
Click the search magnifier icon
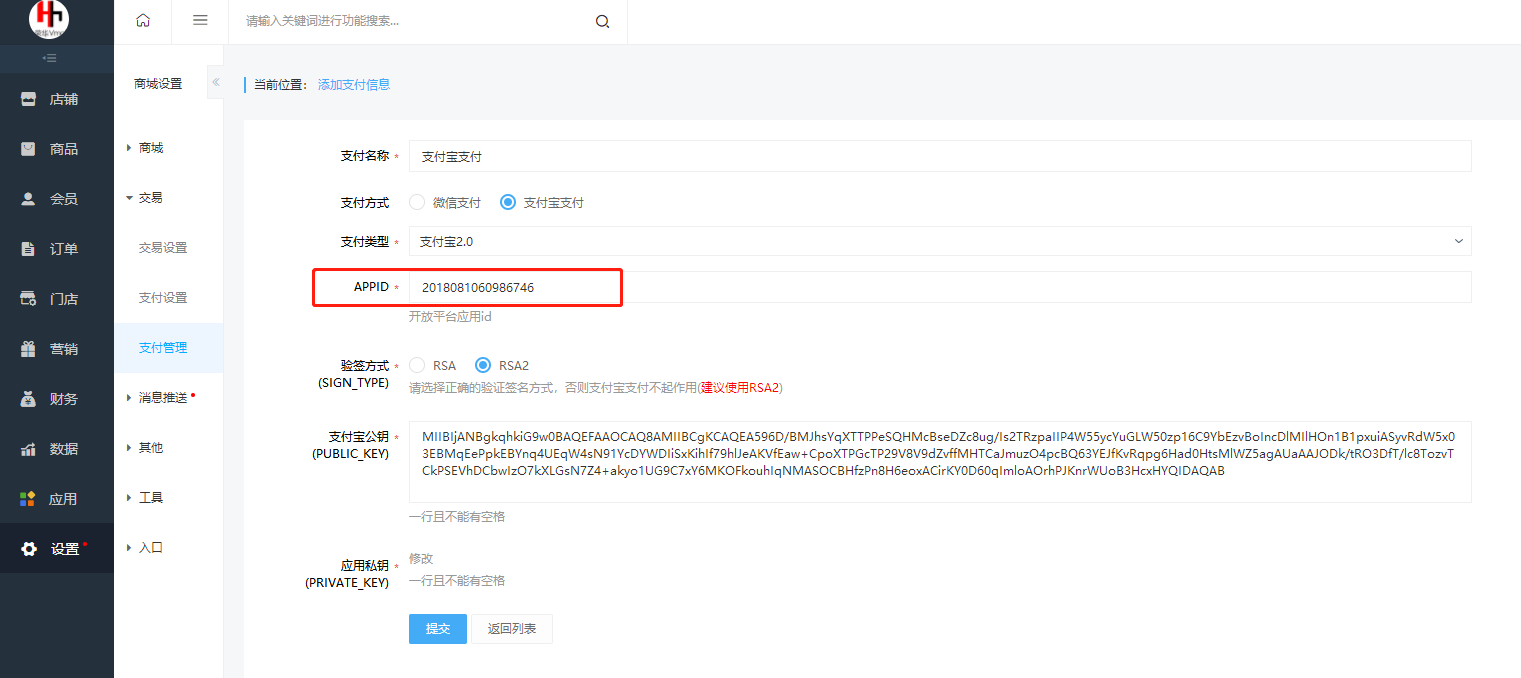(x=602, y=22)
